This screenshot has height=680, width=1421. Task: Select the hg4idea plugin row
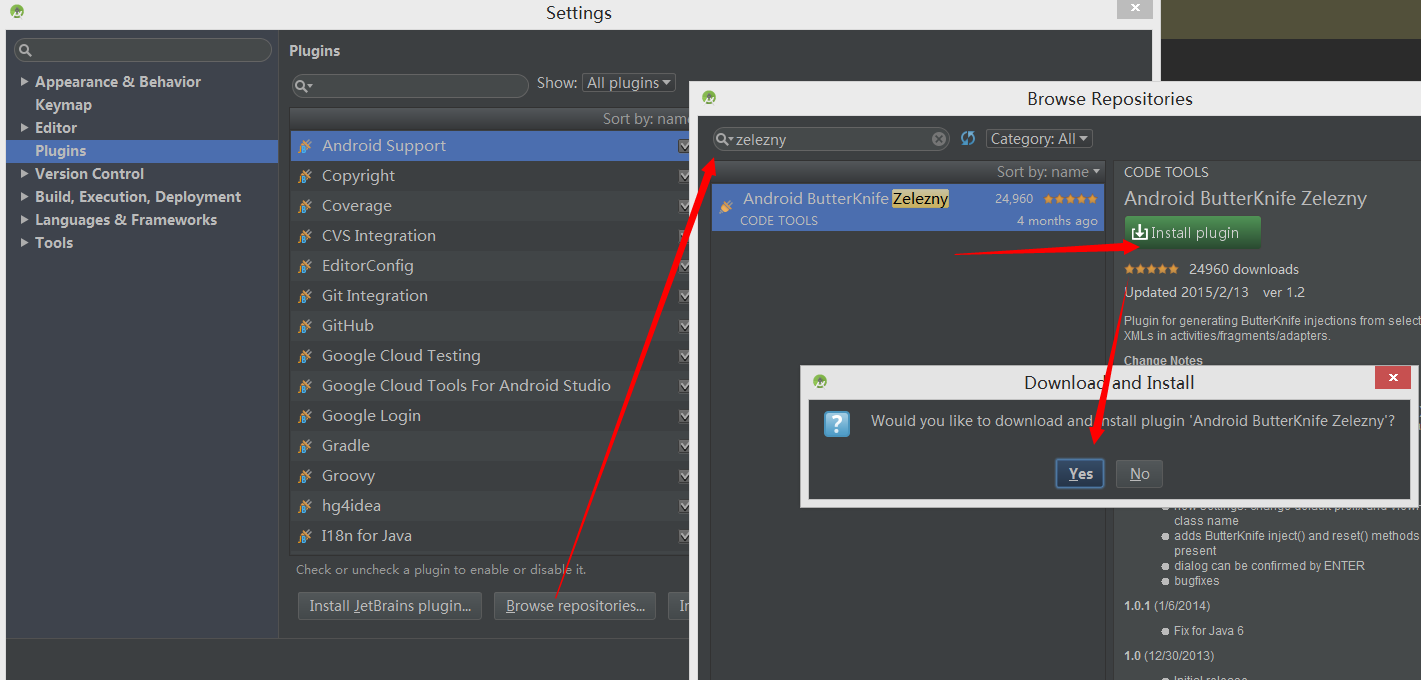490,506
